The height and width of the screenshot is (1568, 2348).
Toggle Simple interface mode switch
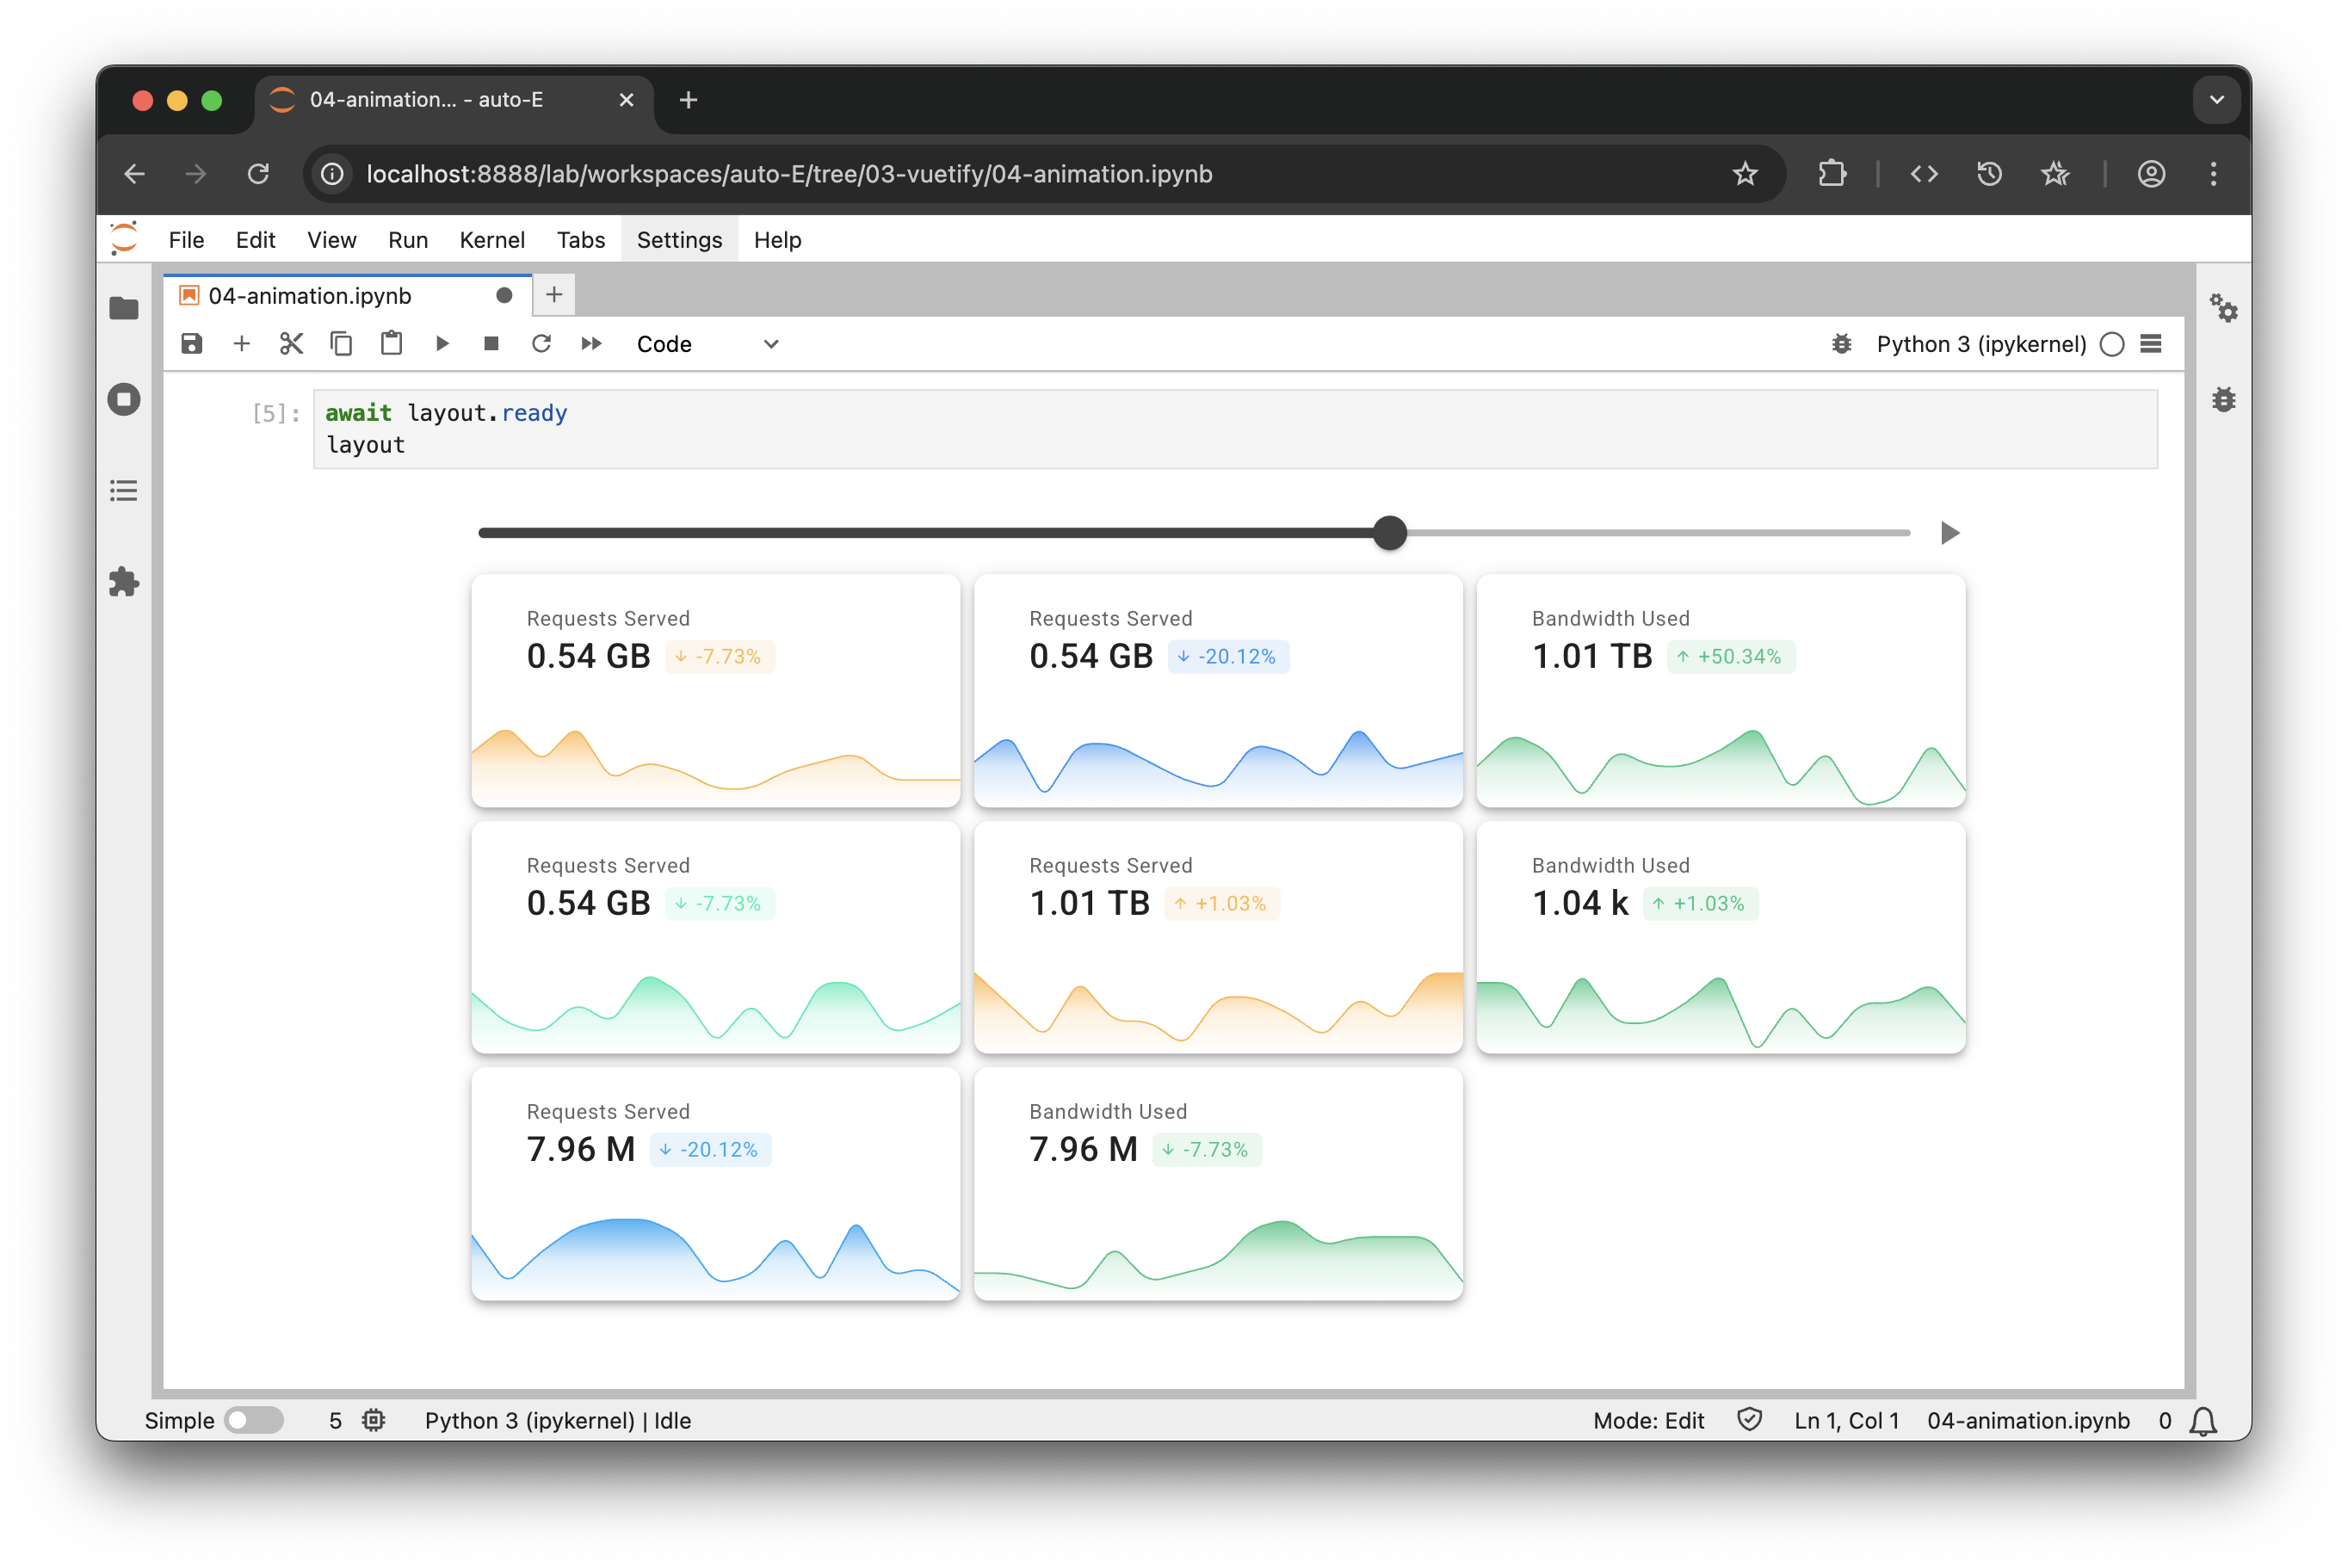click(x=254, y=1421)
